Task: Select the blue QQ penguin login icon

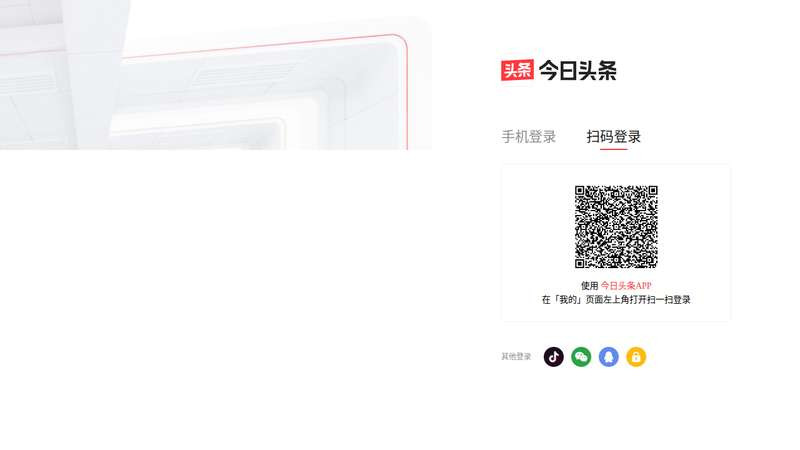Action: pyautogui.click(x=609, y=357)
